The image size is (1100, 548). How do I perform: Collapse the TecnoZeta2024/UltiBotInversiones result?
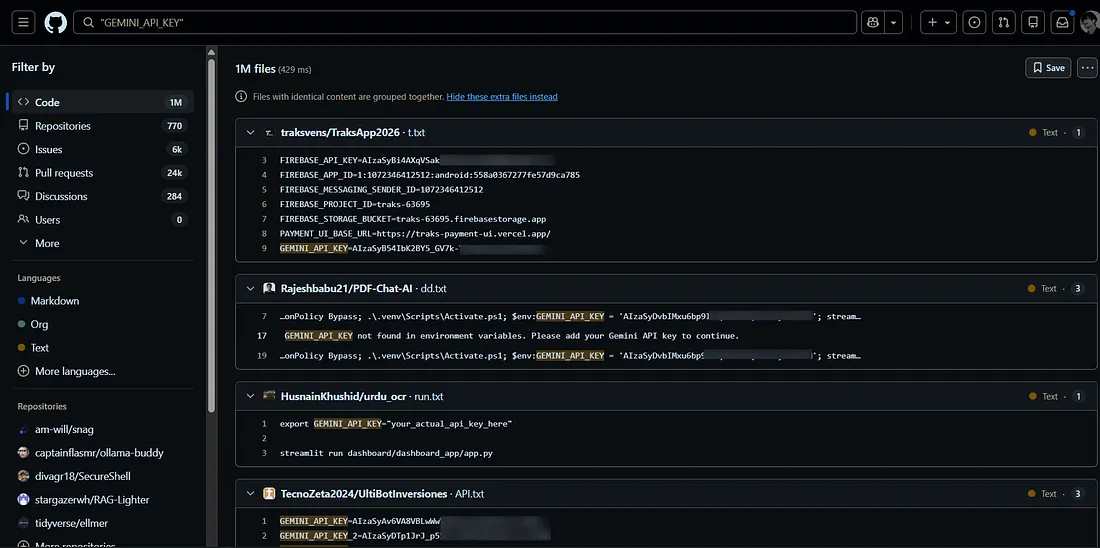[x=250, y=494]
